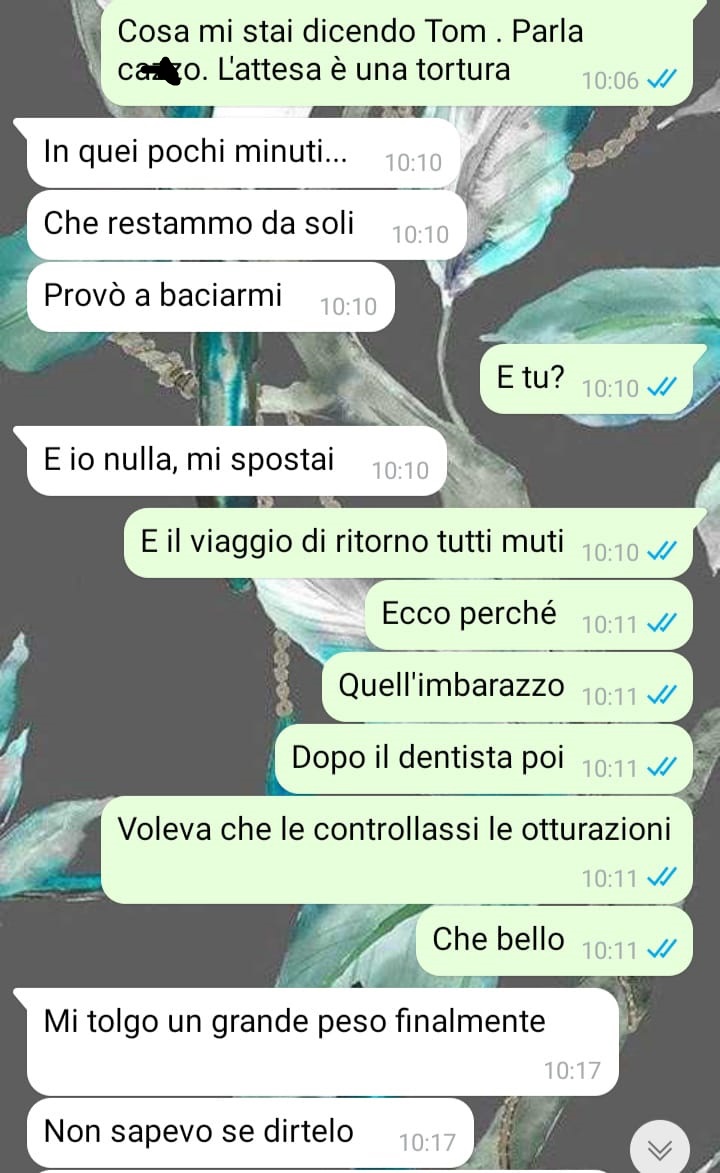Screen dimensions: 720x1173
Task: Tap the read ticks on the "otturazioni" message
Action: coord(662,876)
